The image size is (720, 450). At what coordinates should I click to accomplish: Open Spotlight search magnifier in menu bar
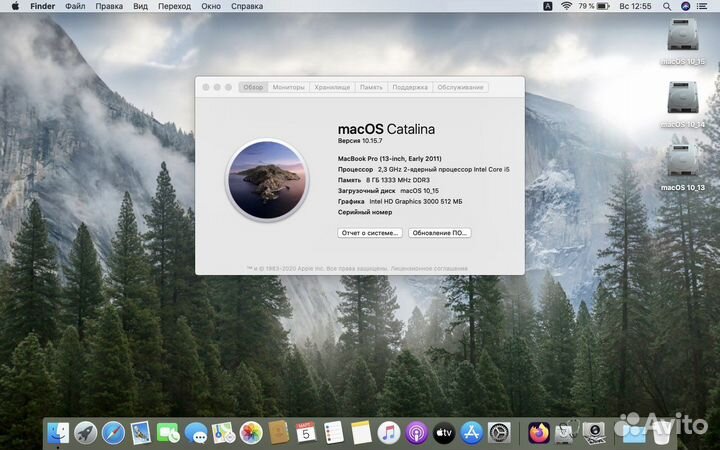tap(667, 6)
